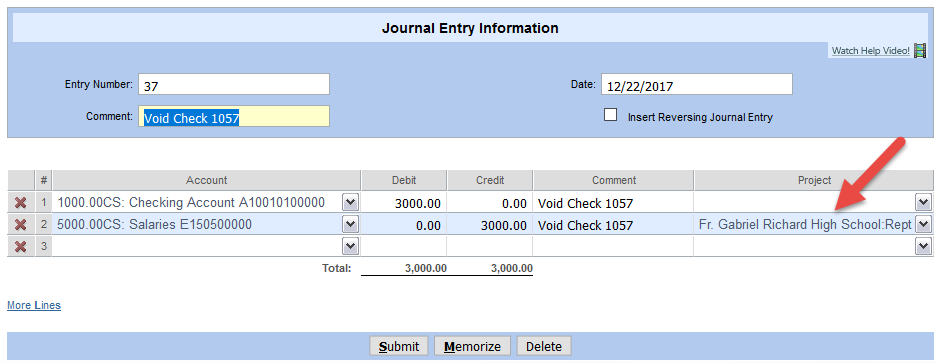Open the Watch Help Video link
The image size is (938, 363).
coord(871,51)
